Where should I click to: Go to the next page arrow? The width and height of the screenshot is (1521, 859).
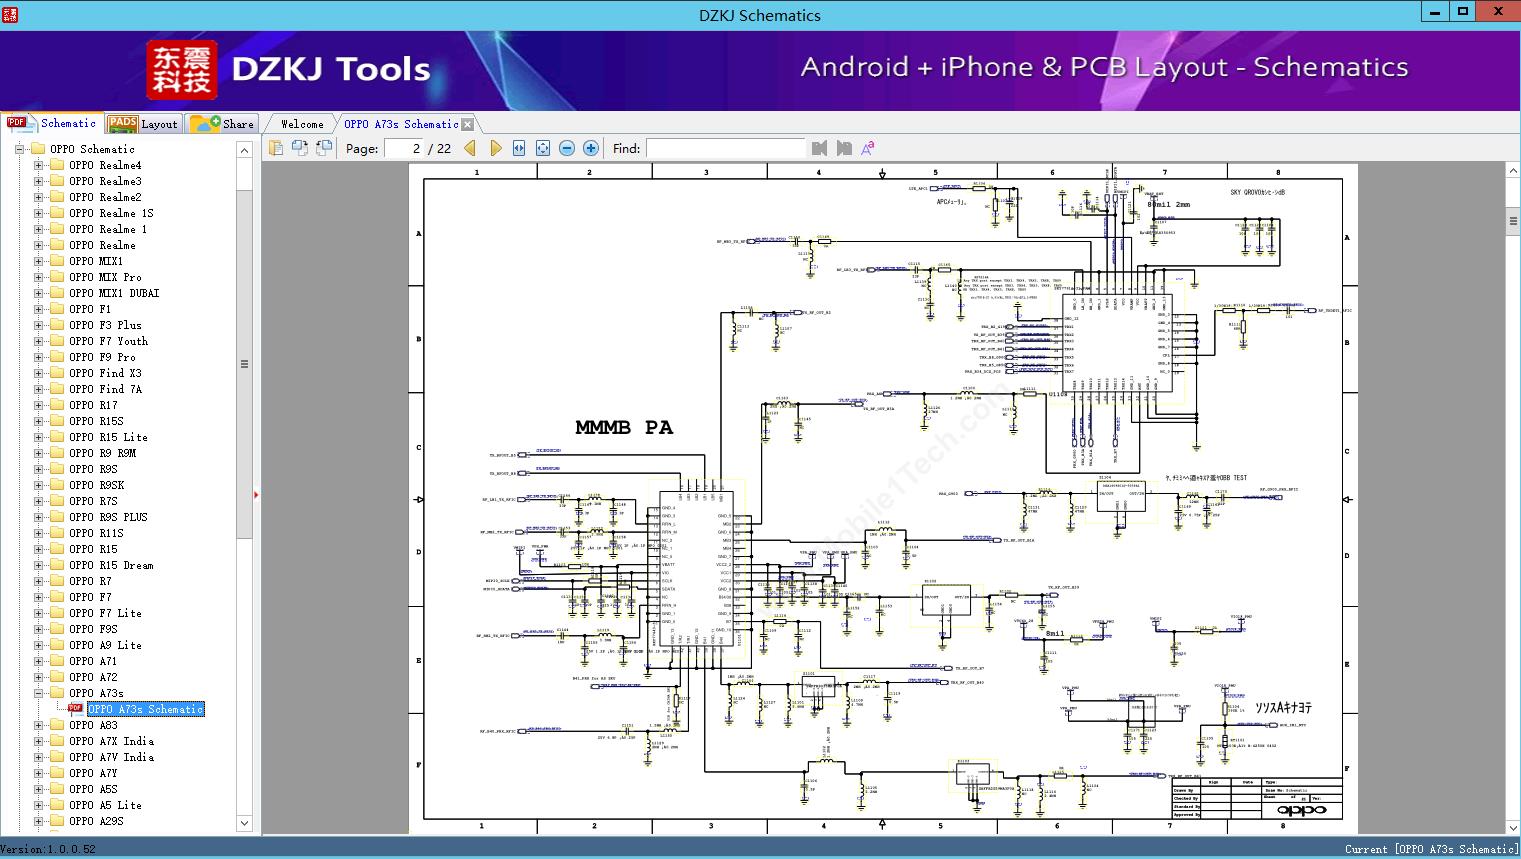[495, 148]
